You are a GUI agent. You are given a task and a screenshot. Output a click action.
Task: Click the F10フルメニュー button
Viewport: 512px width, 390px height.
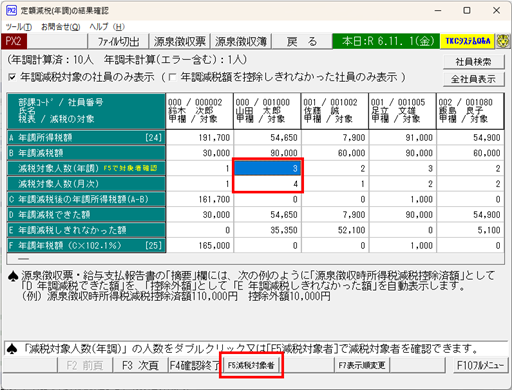(480, 365)
